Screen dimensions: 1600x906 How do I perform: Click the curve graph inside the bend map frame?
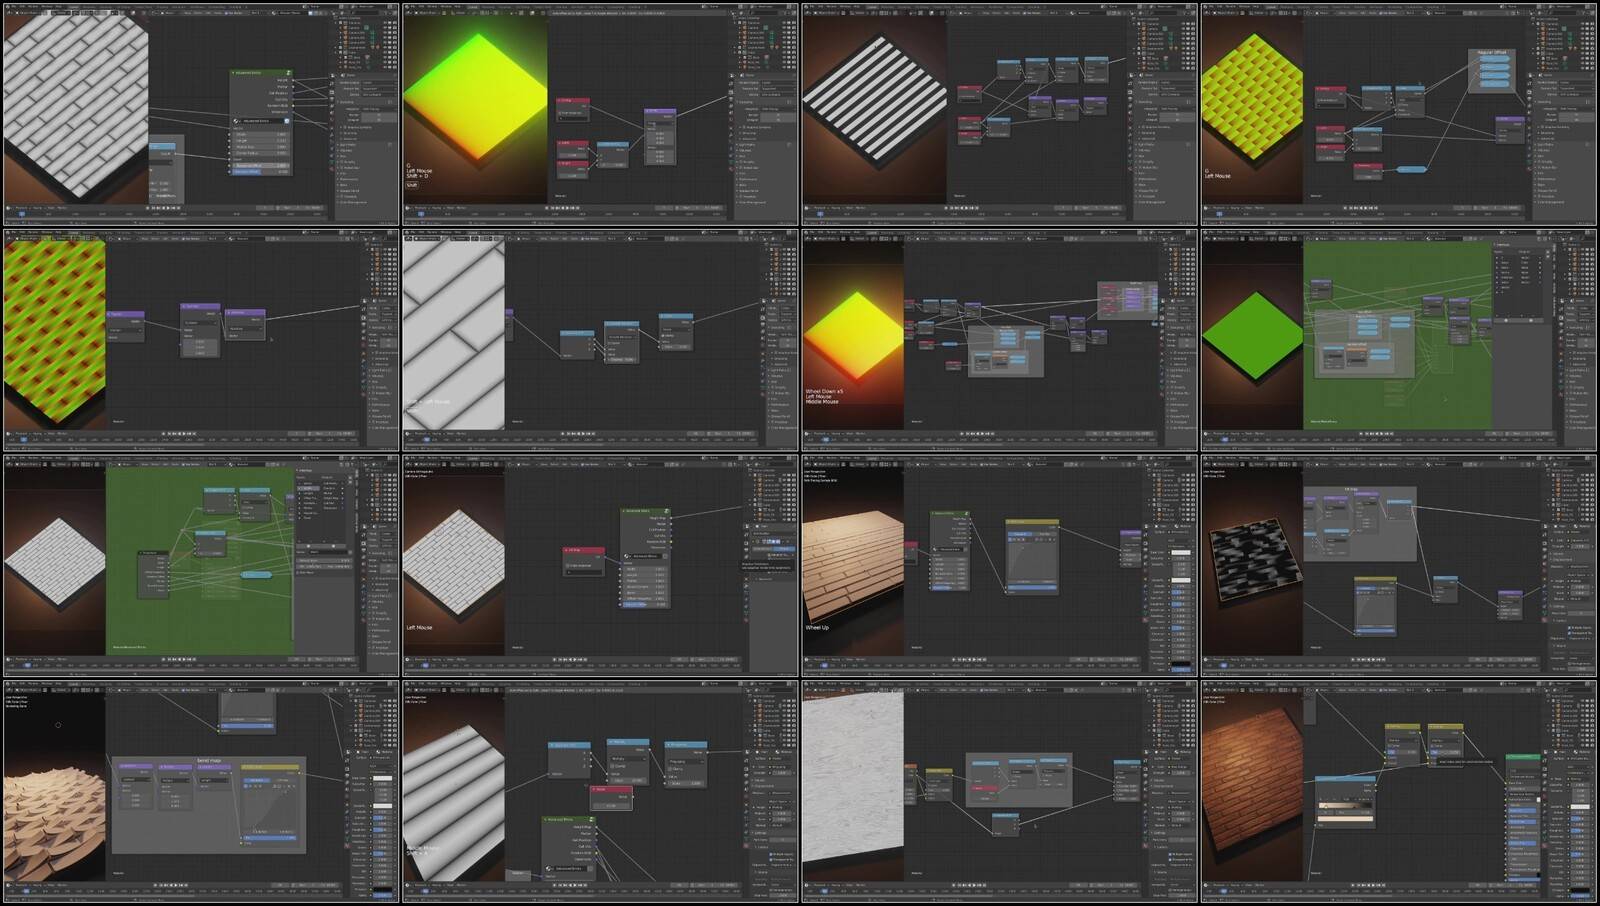pos(271,810)
